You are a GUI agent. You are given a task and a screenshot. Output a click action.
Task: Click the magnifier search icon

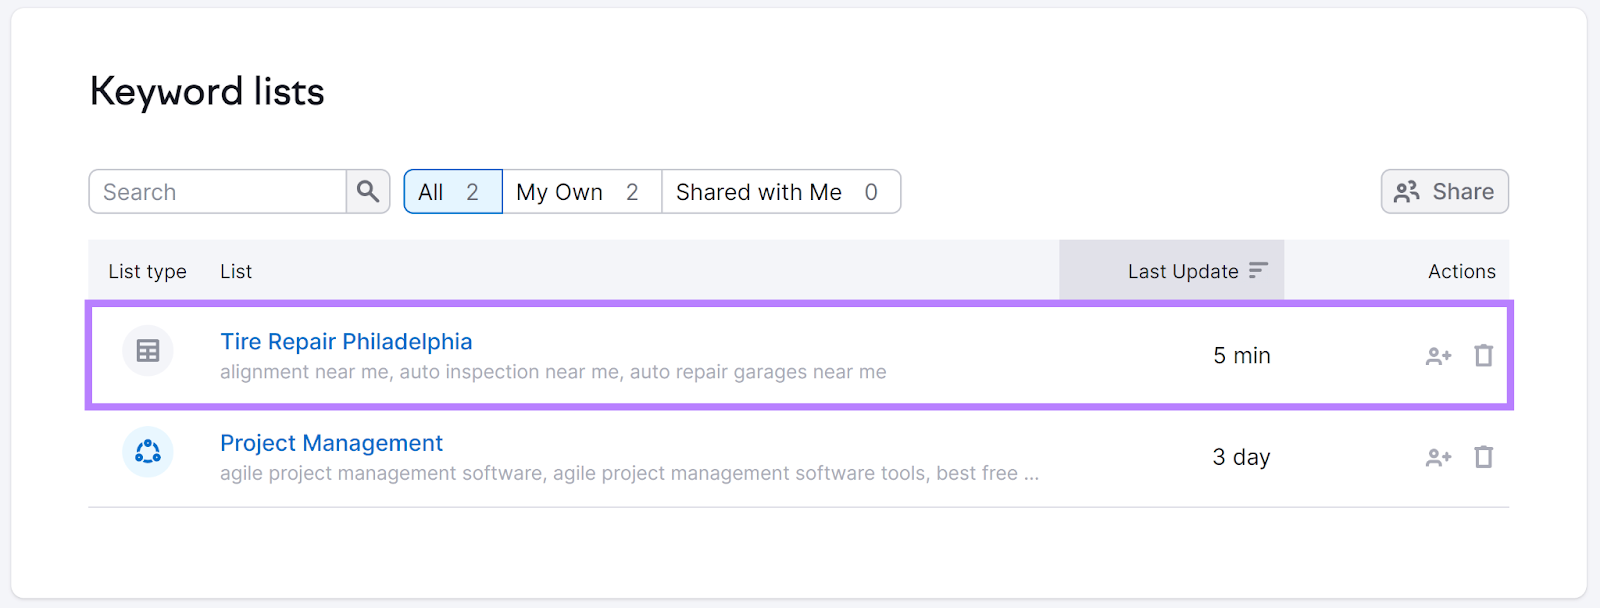368,191
